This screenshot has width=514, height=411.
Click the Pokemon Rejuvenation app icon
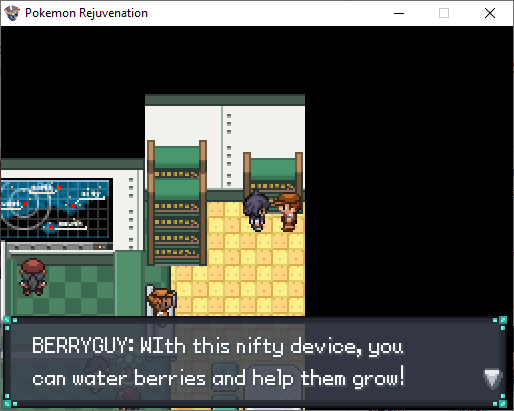point(12,13)
